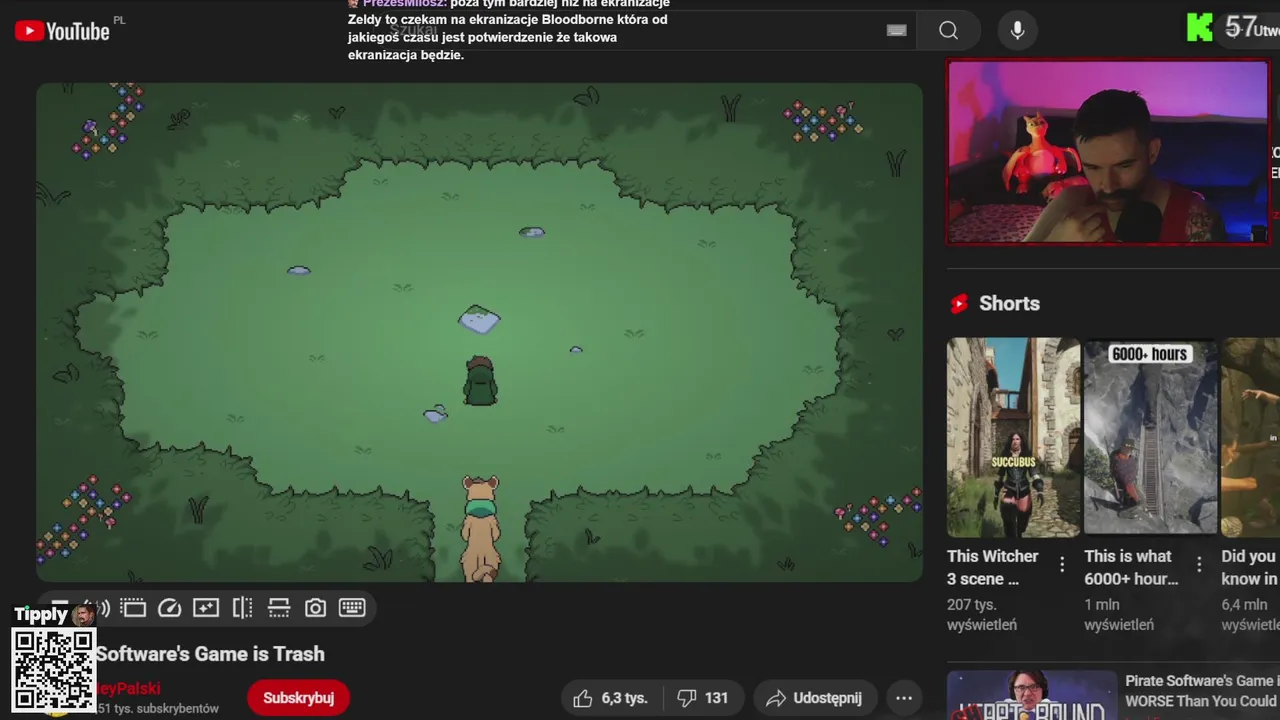Screen dimensions: 1280x720
Task: Click the horizontal split crop toolbar icon
Action: (279, 608)
